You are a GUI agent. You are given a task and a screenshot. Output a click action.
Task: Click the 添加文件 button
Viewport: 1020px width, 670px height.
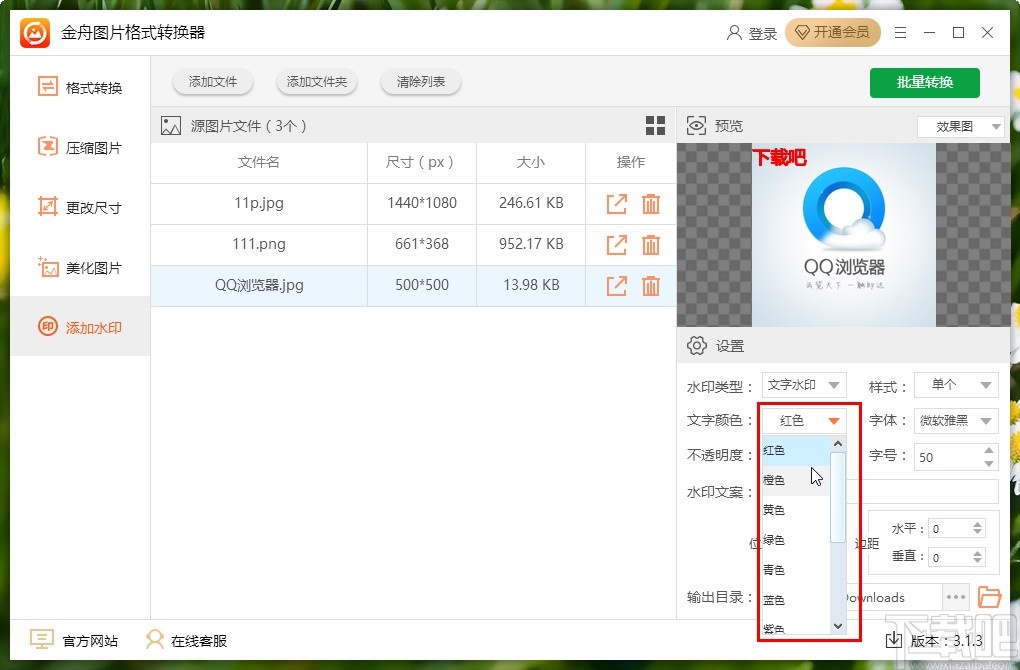[212, 83]
